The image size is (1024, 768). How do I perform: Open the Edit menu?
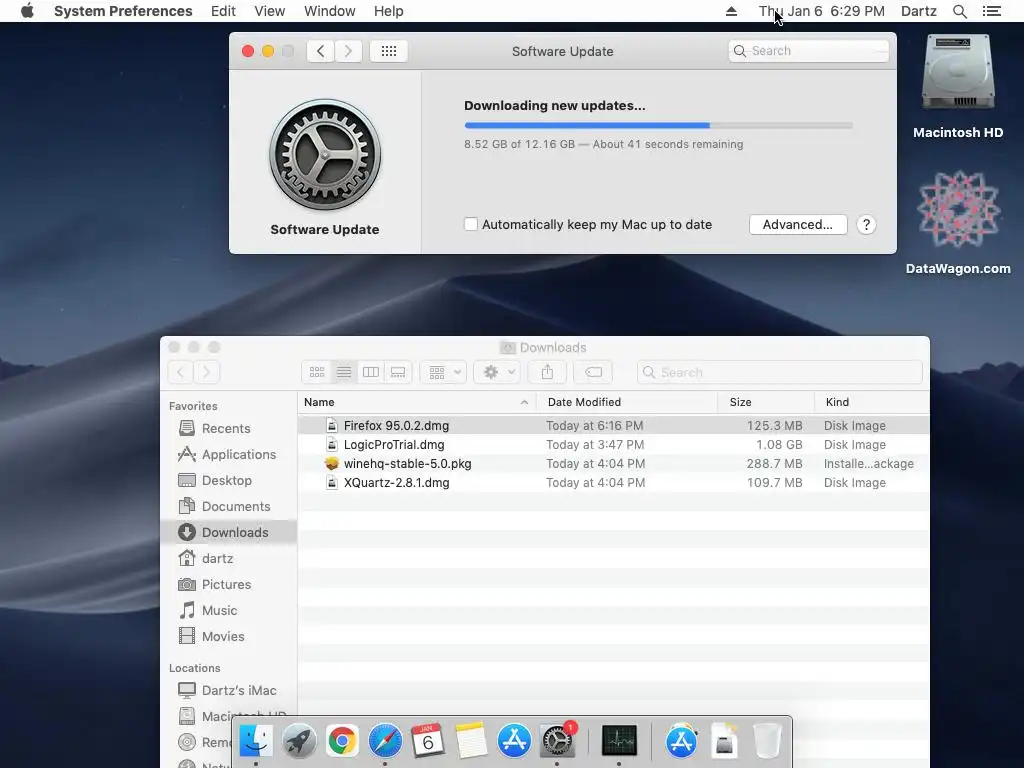[223, 11]
